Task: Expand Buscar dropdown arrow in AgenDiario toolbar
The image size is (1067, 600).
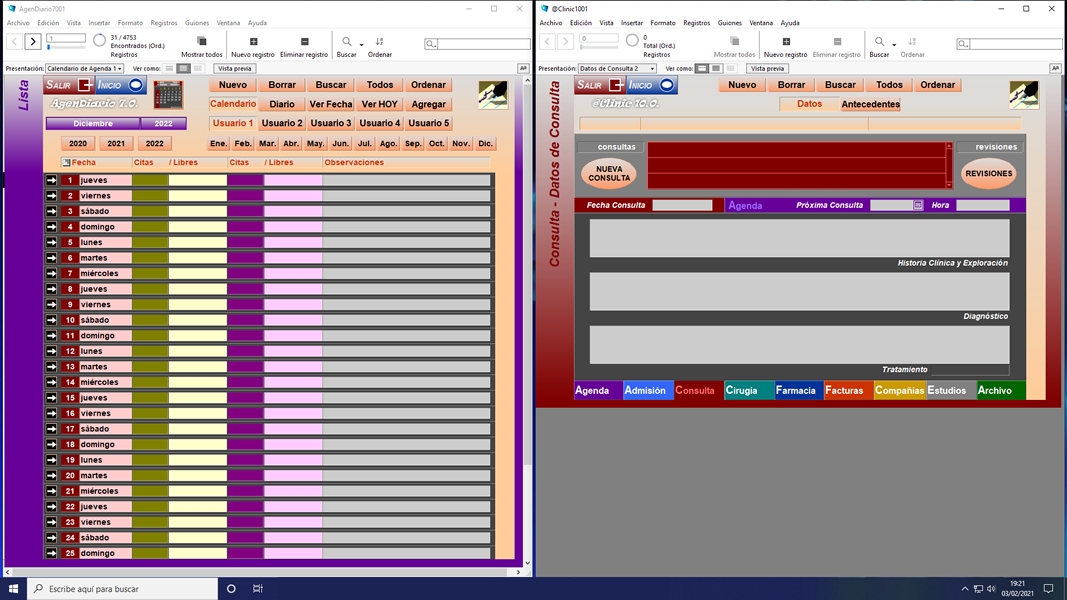Action: pyautogui.click(x=361, y=45)
